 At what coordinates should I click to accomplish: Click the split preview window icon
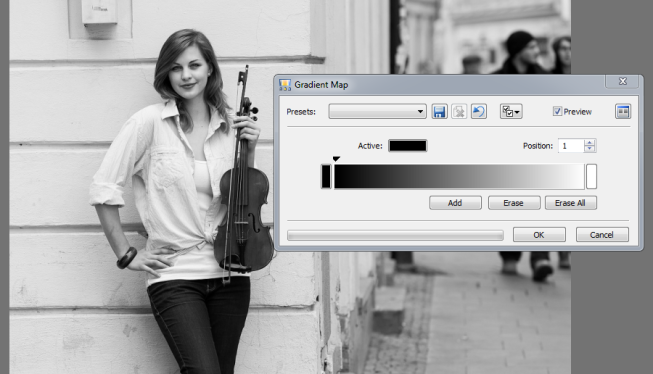623,112
